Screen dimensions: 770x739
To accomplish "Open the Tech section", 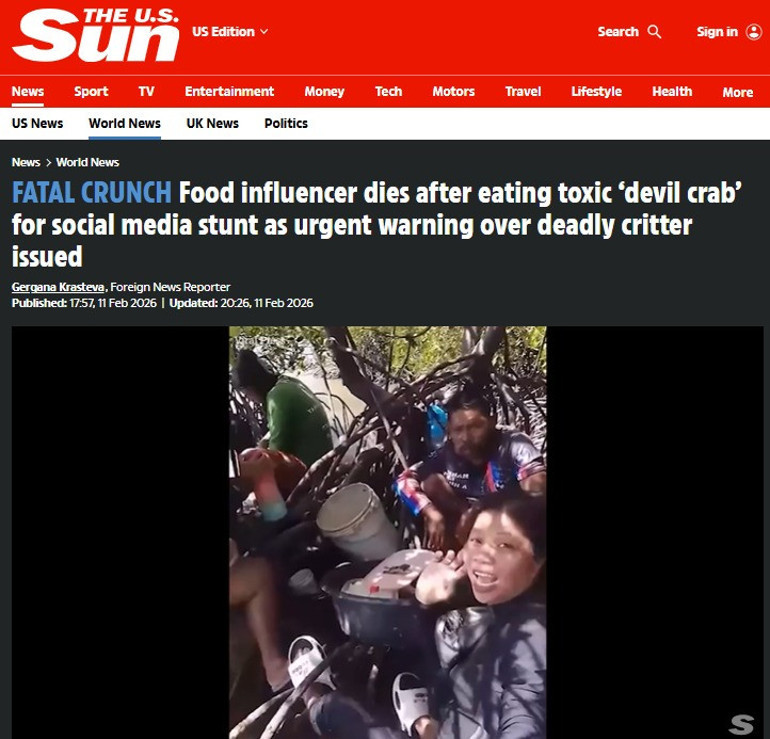I will click(x=388, y=91).
